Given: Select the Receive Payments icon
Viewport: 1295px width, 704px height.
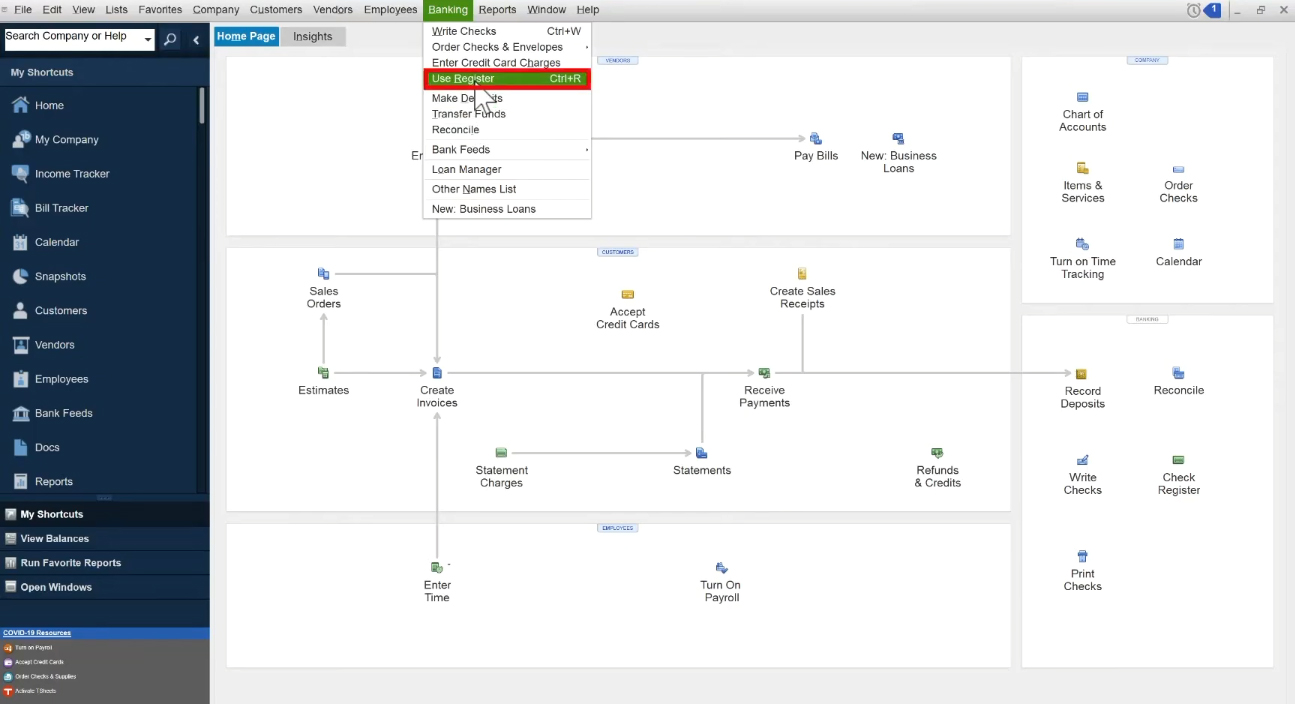Looking at the screenshot, I should click(x=764, y=373).
